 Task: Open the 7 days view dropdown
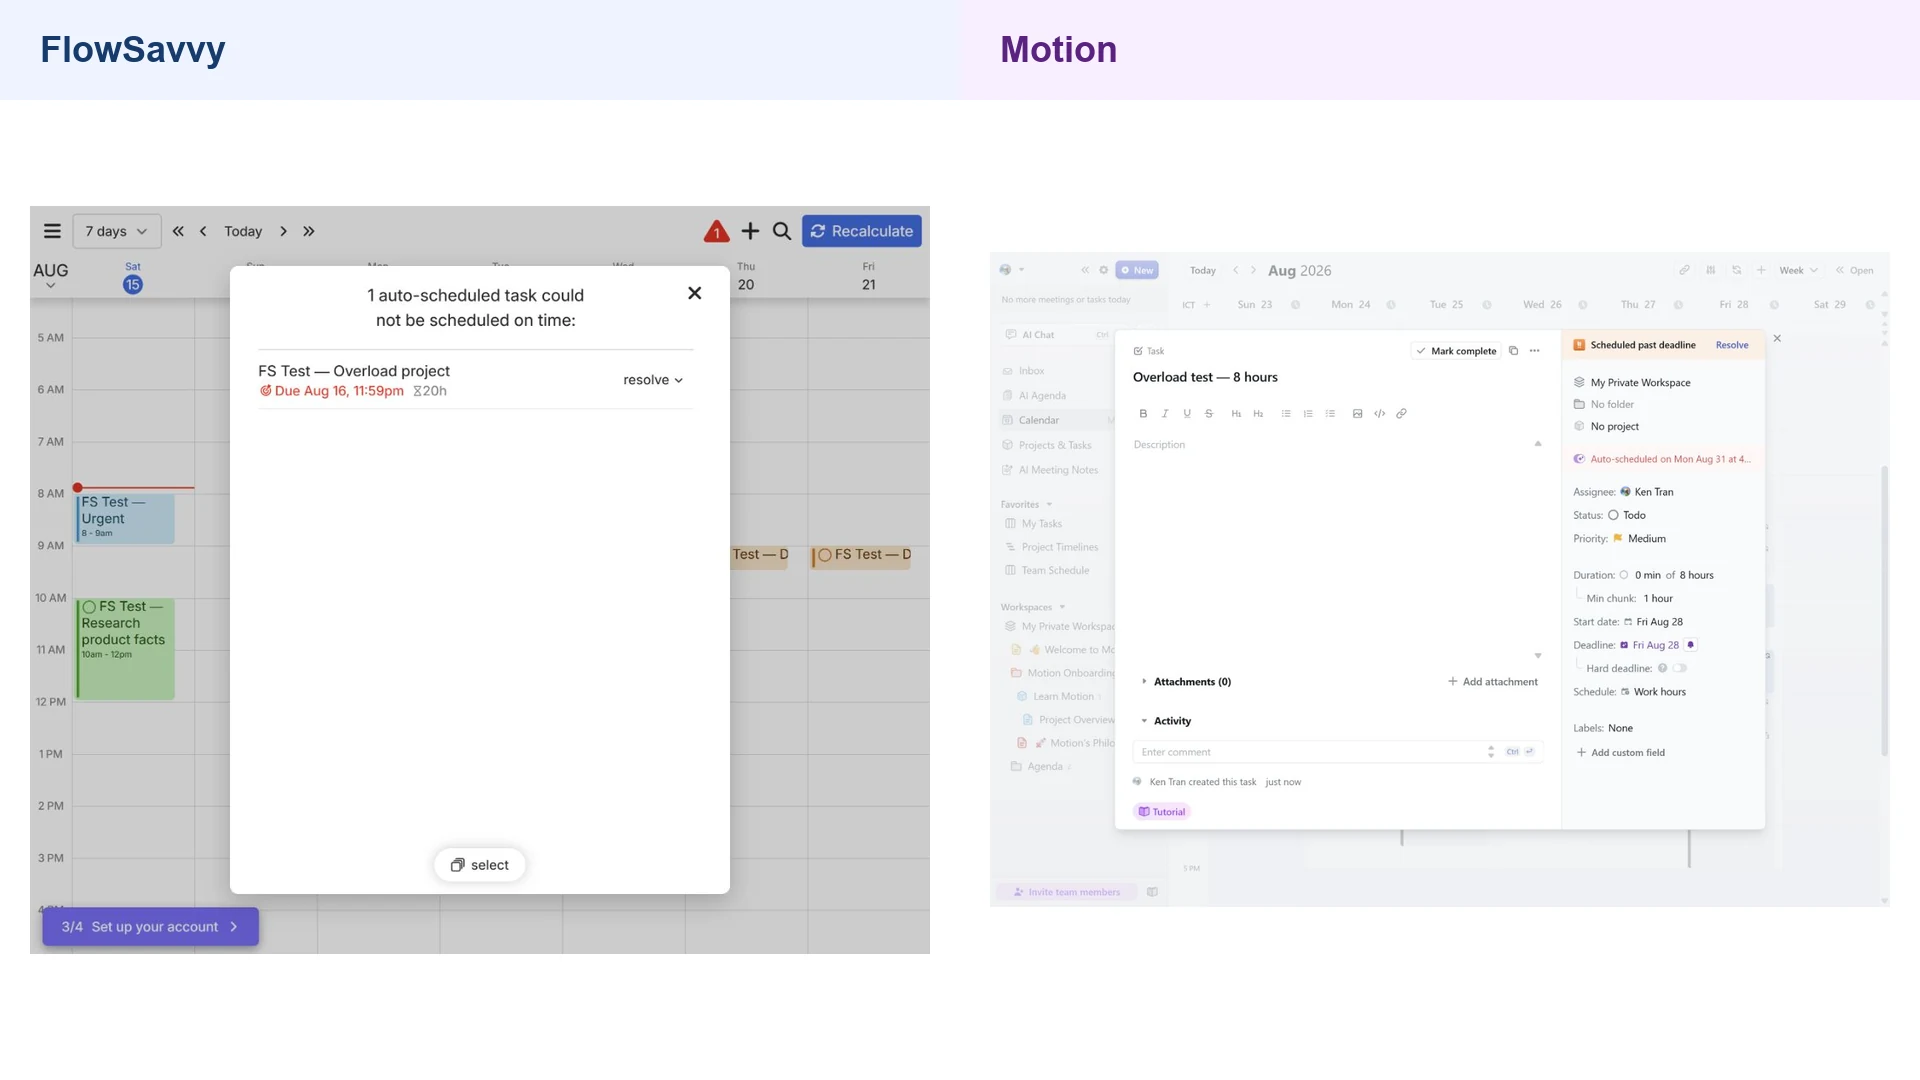point(117,231)
